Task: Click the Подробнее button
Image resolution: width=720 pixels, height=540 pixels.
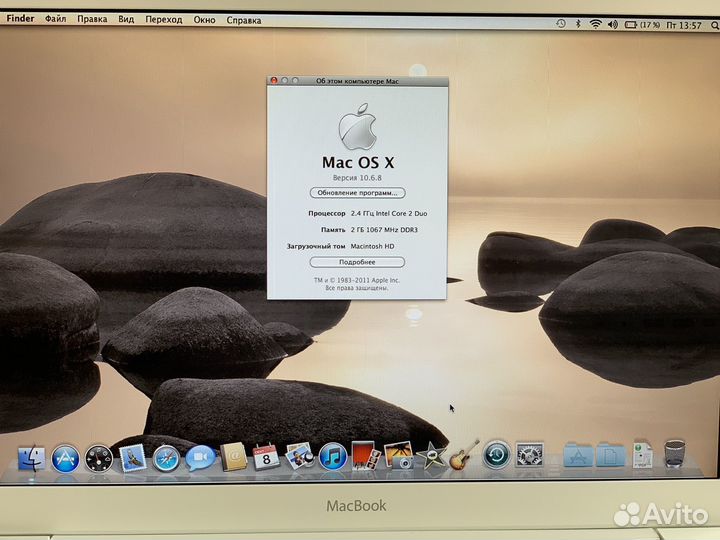Action: tap(357, 262)
